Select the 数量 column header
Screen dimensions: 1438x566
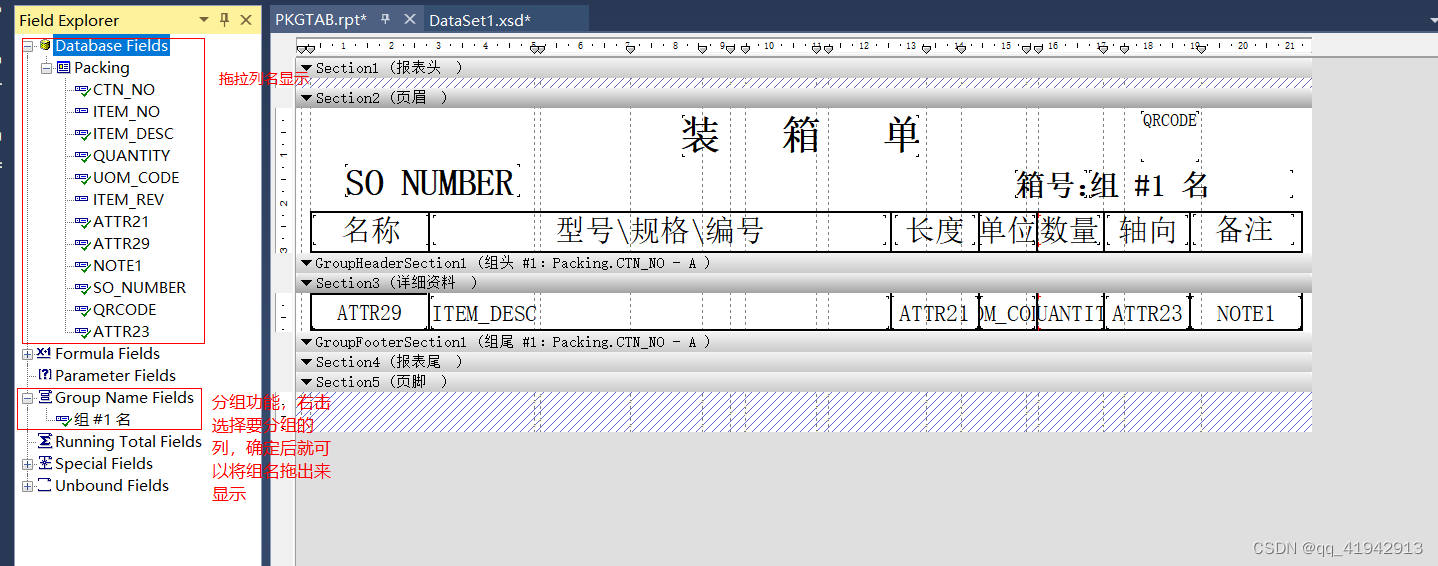click(1071, 231)
